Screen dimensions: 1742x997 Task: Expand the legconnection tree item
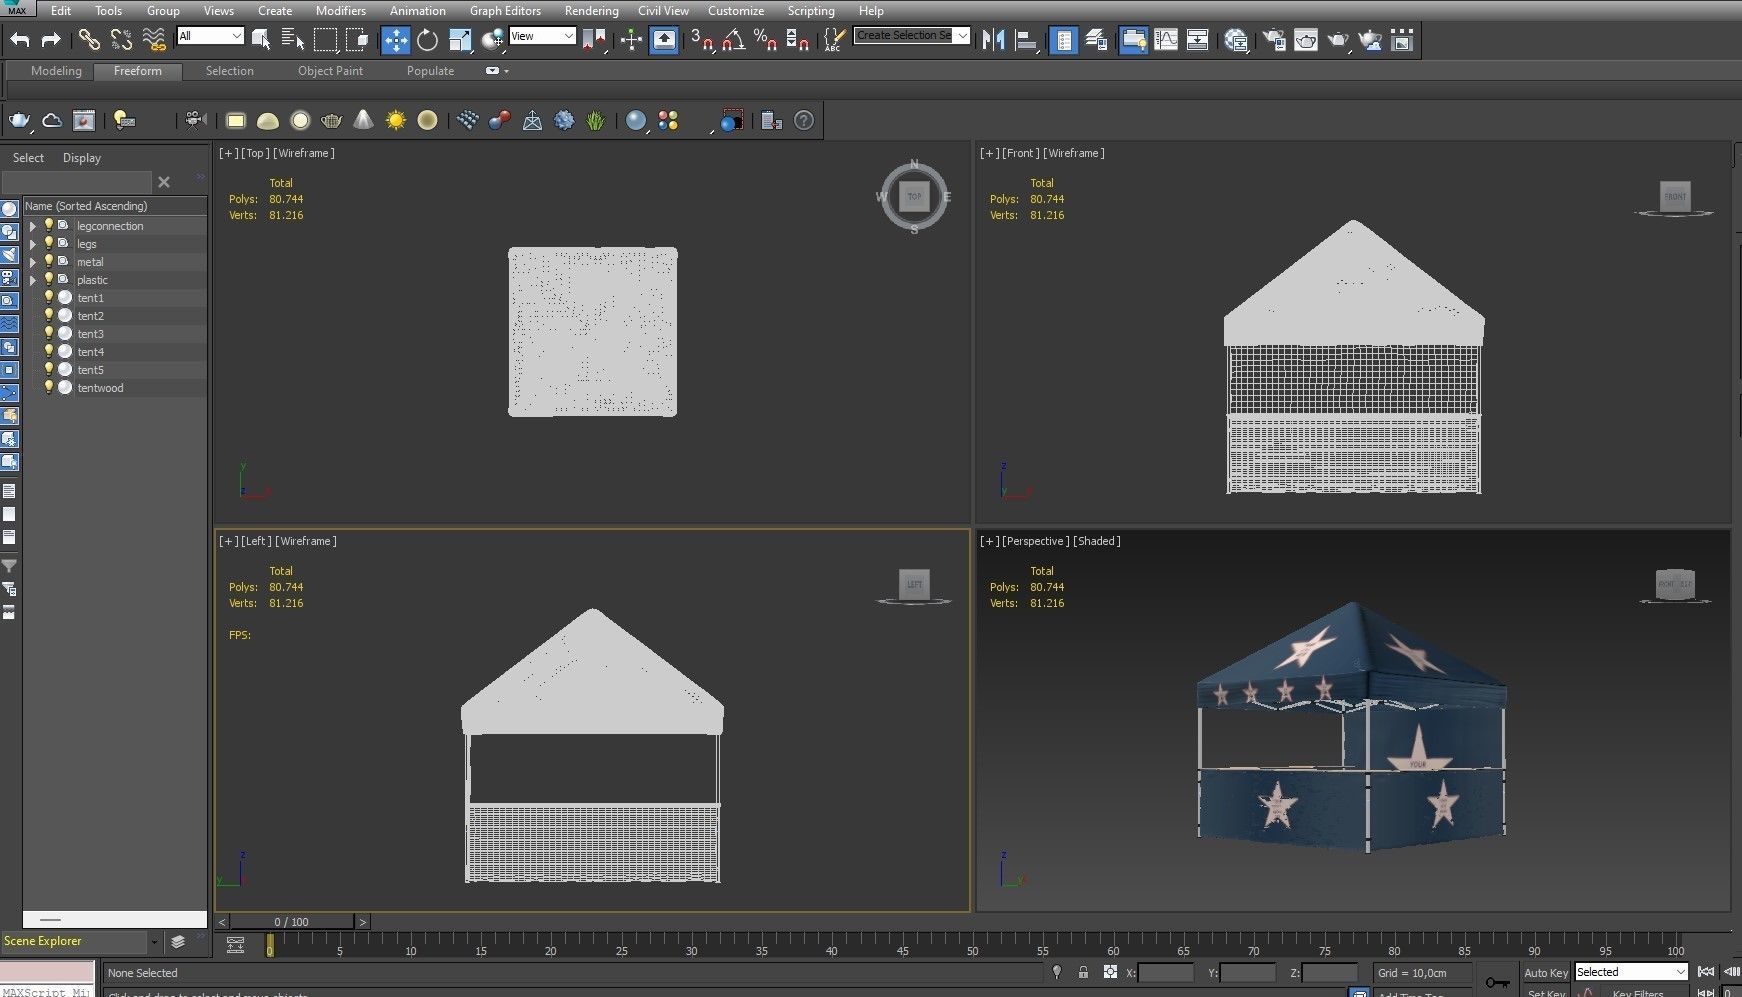point(33,226)
